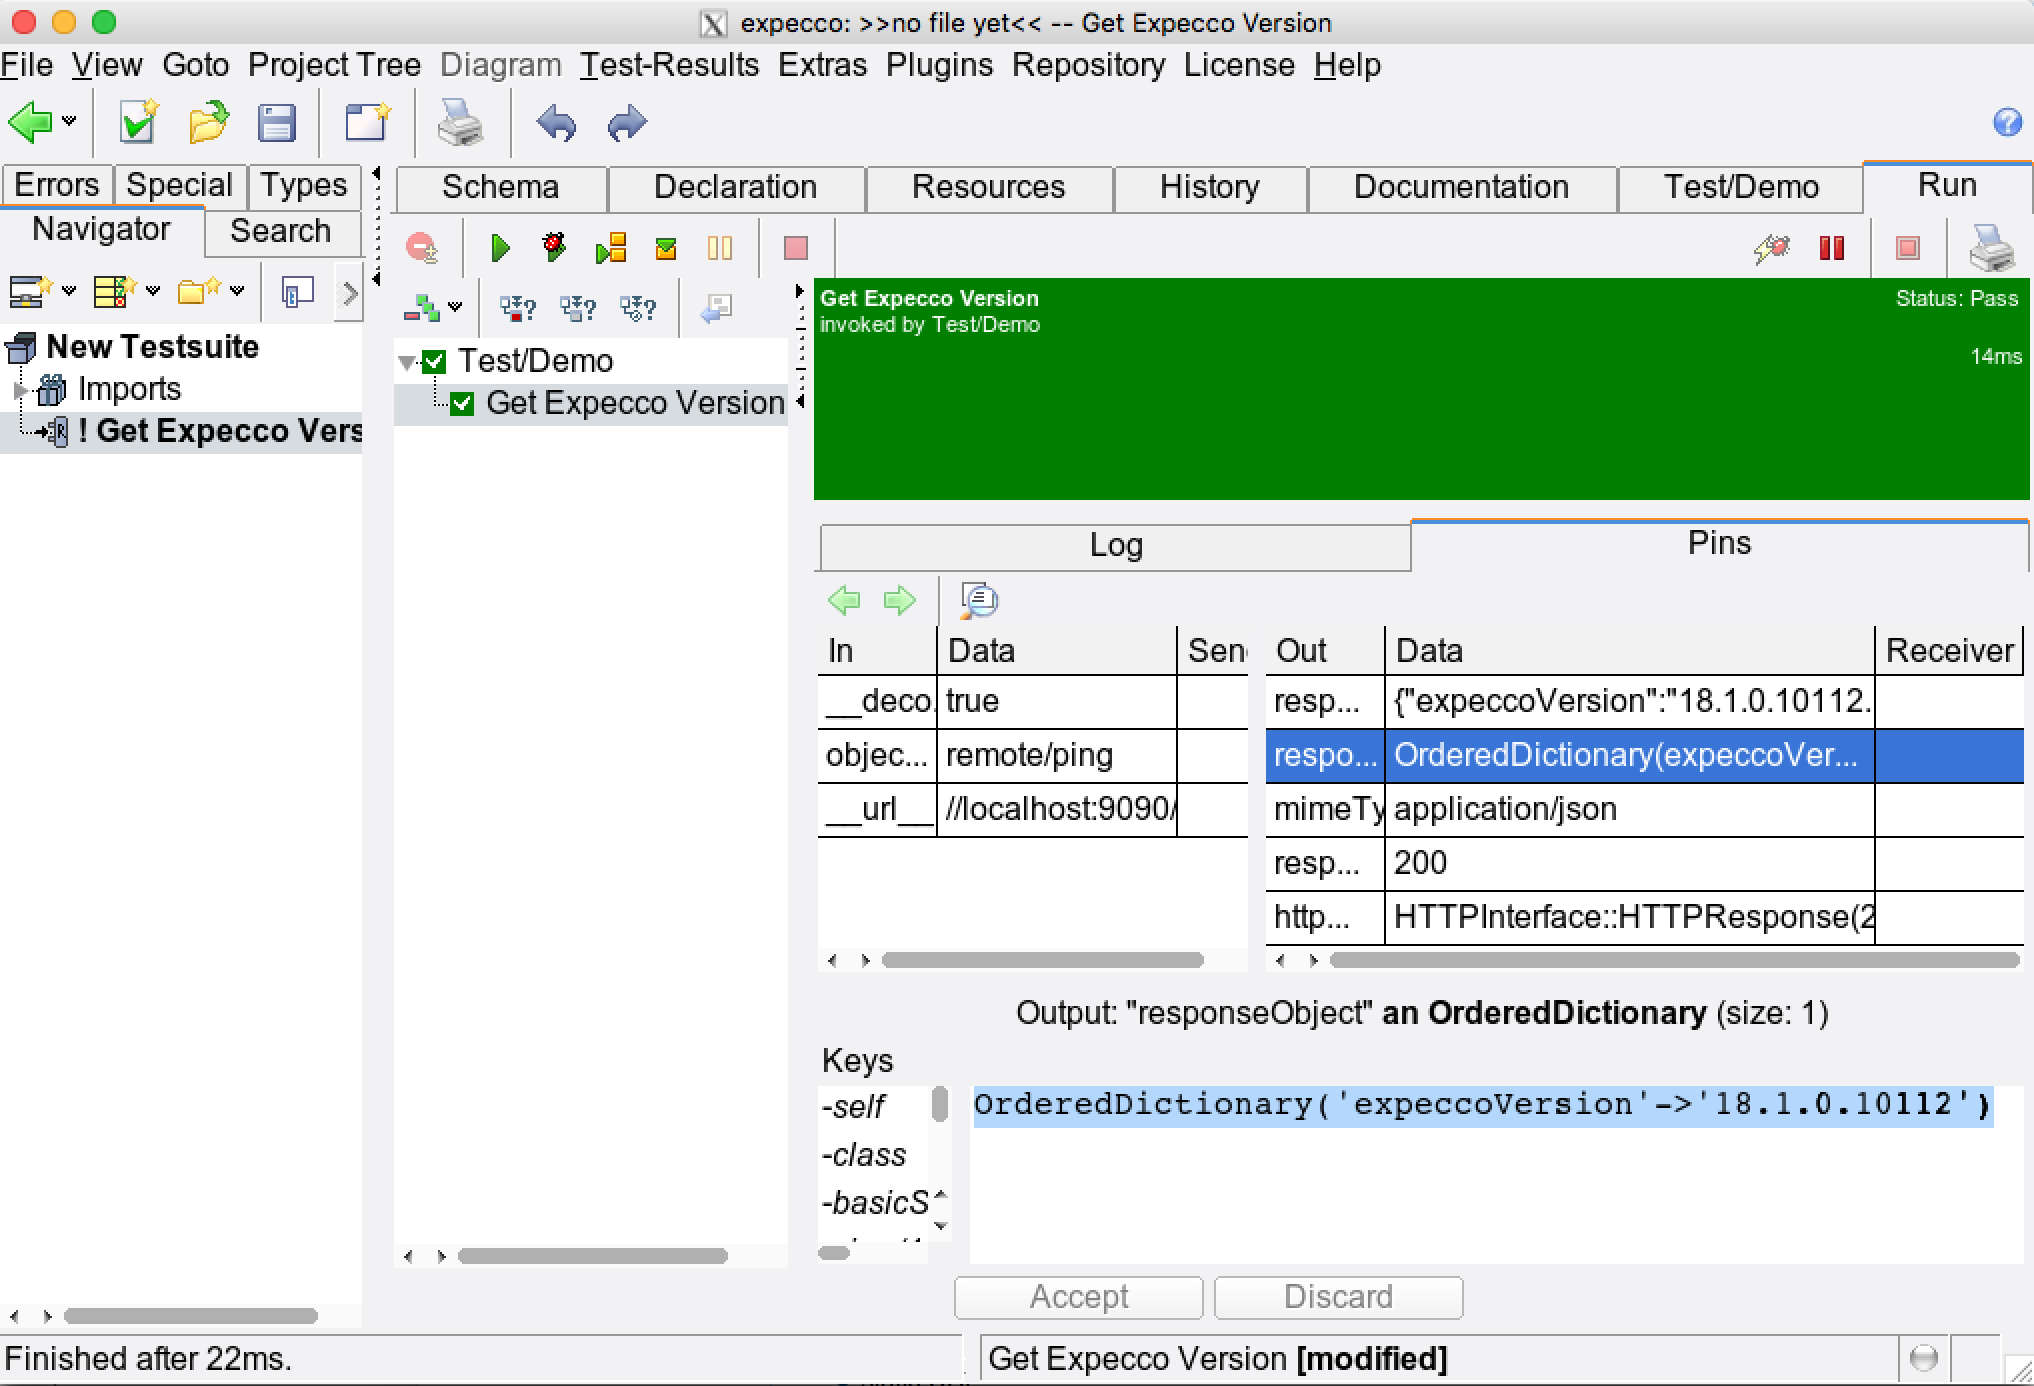Toggle the Get Expecco Version checkbox
Viewport: 2034px width, 1386px height.
(462, 403)
